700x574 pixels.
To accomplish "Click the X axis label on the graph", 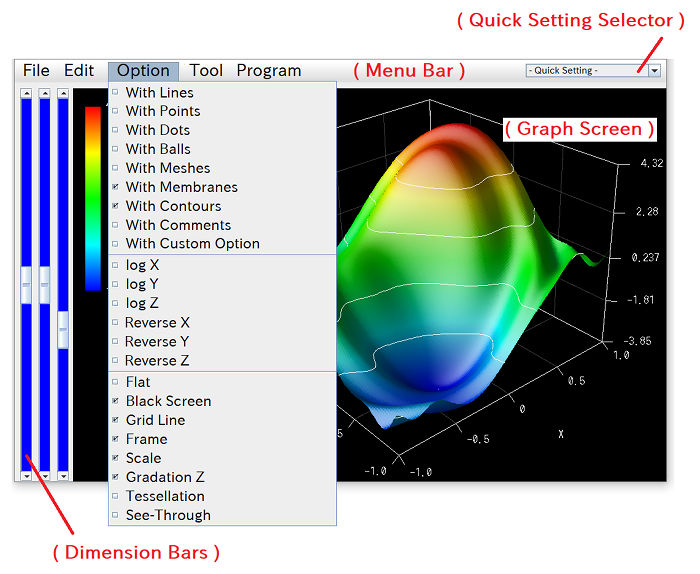I will [561, 434].
